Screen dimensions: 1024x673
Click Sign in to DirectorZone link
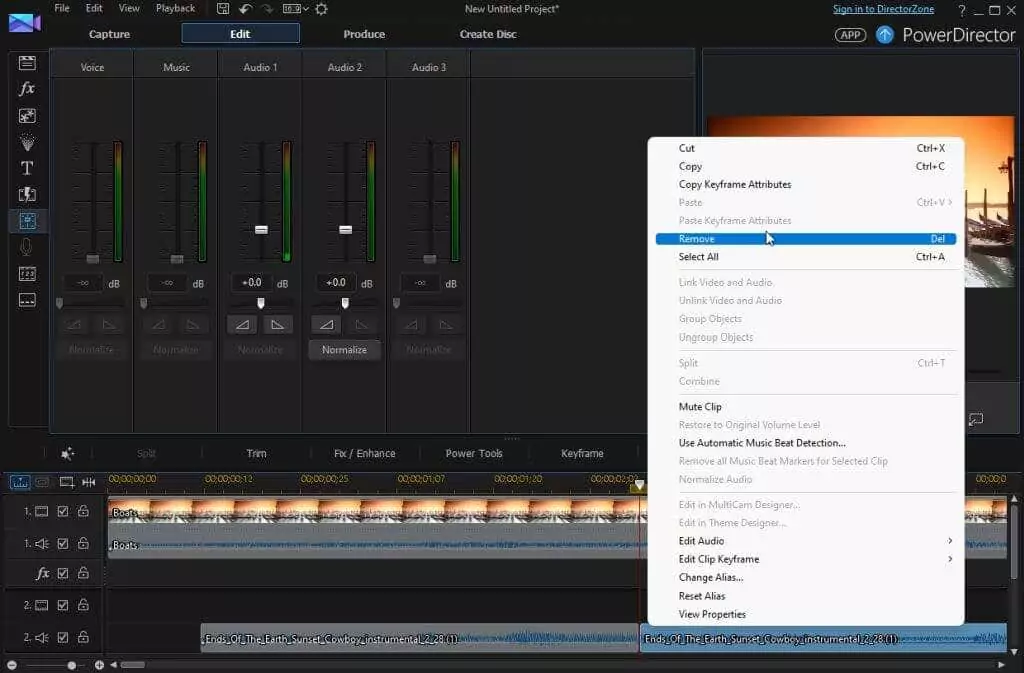pyautogui.click(x=885, y=9)
